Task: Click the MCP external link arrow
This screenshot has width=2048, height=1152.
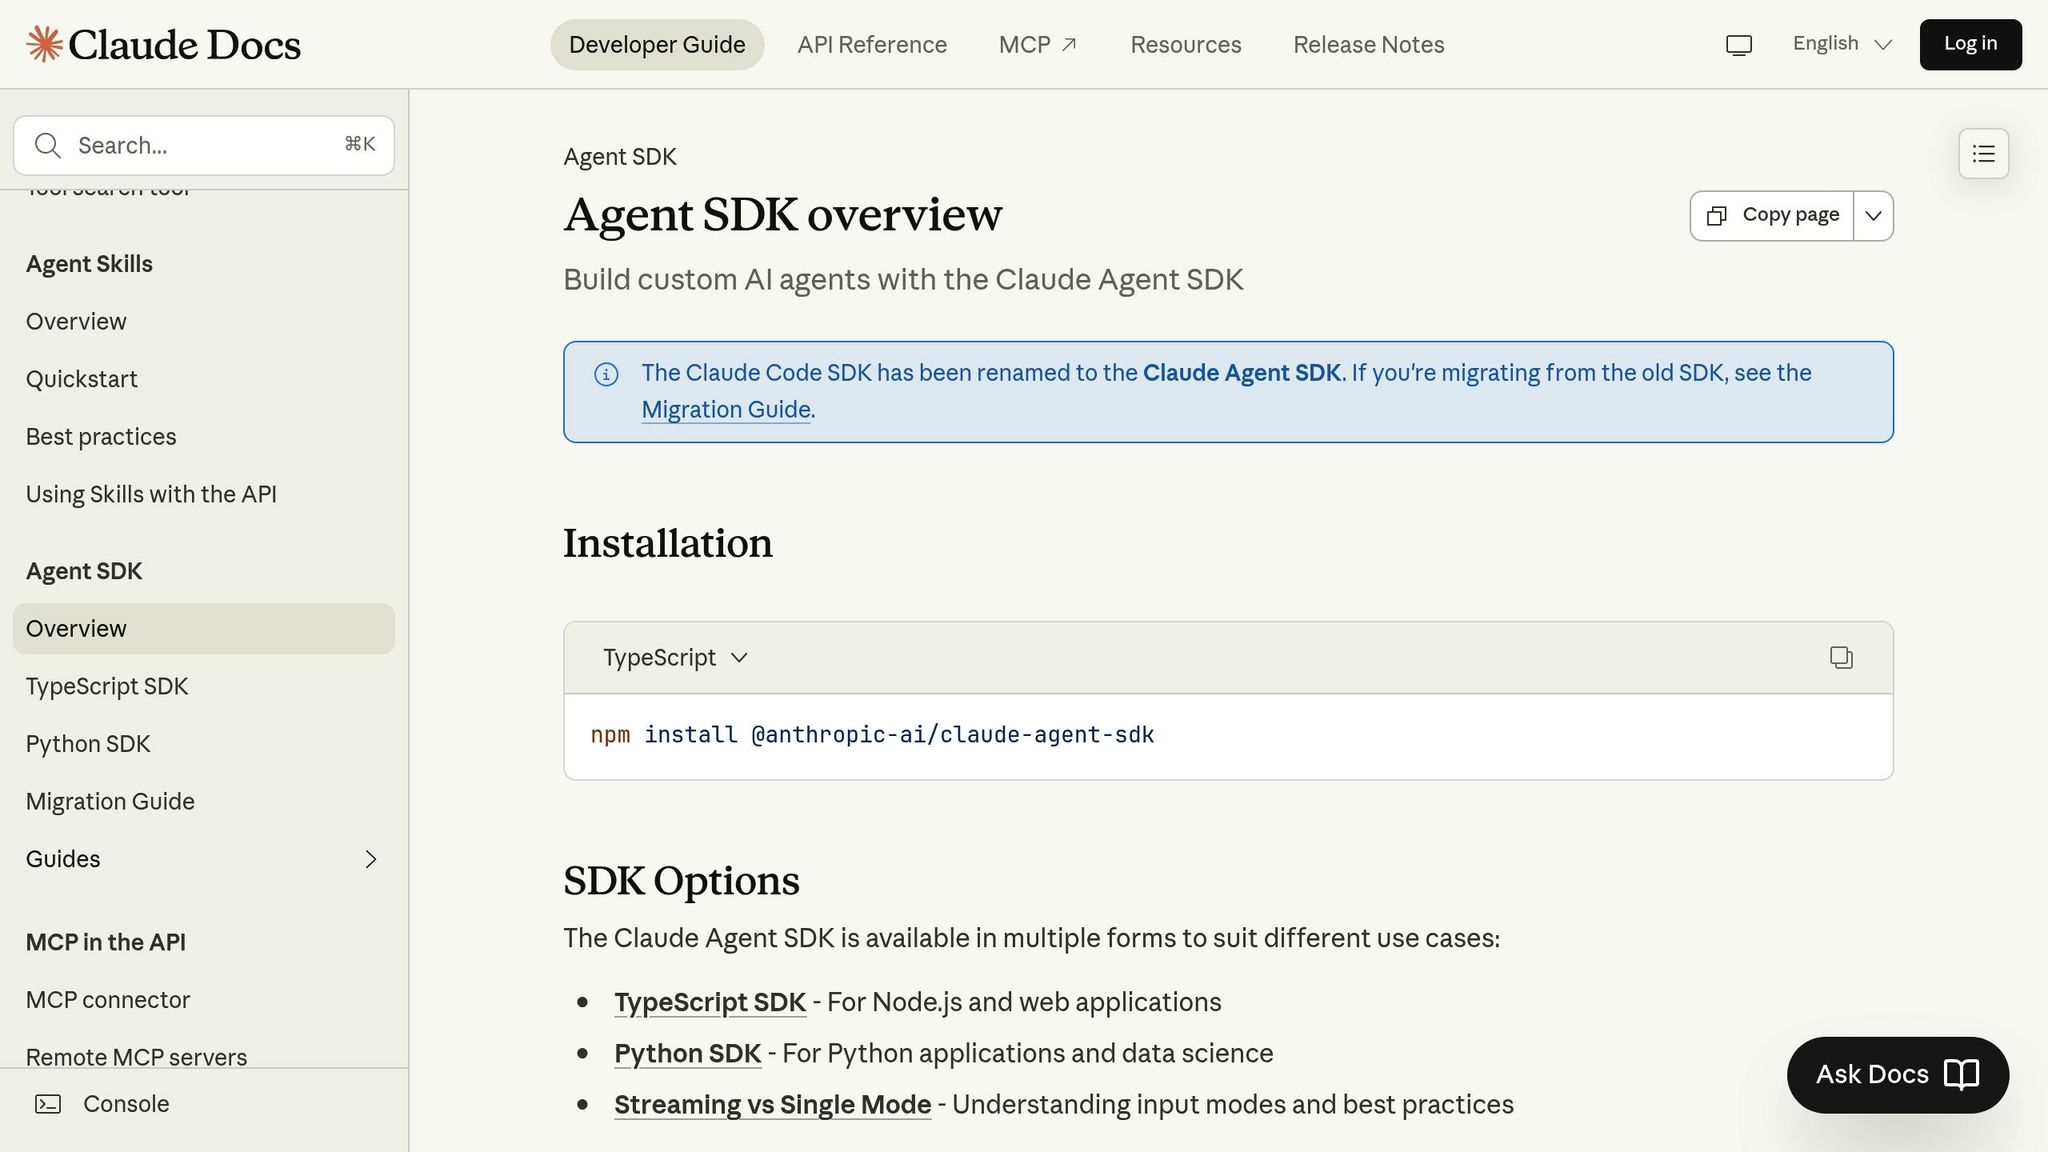Action: pos(1069,45)
